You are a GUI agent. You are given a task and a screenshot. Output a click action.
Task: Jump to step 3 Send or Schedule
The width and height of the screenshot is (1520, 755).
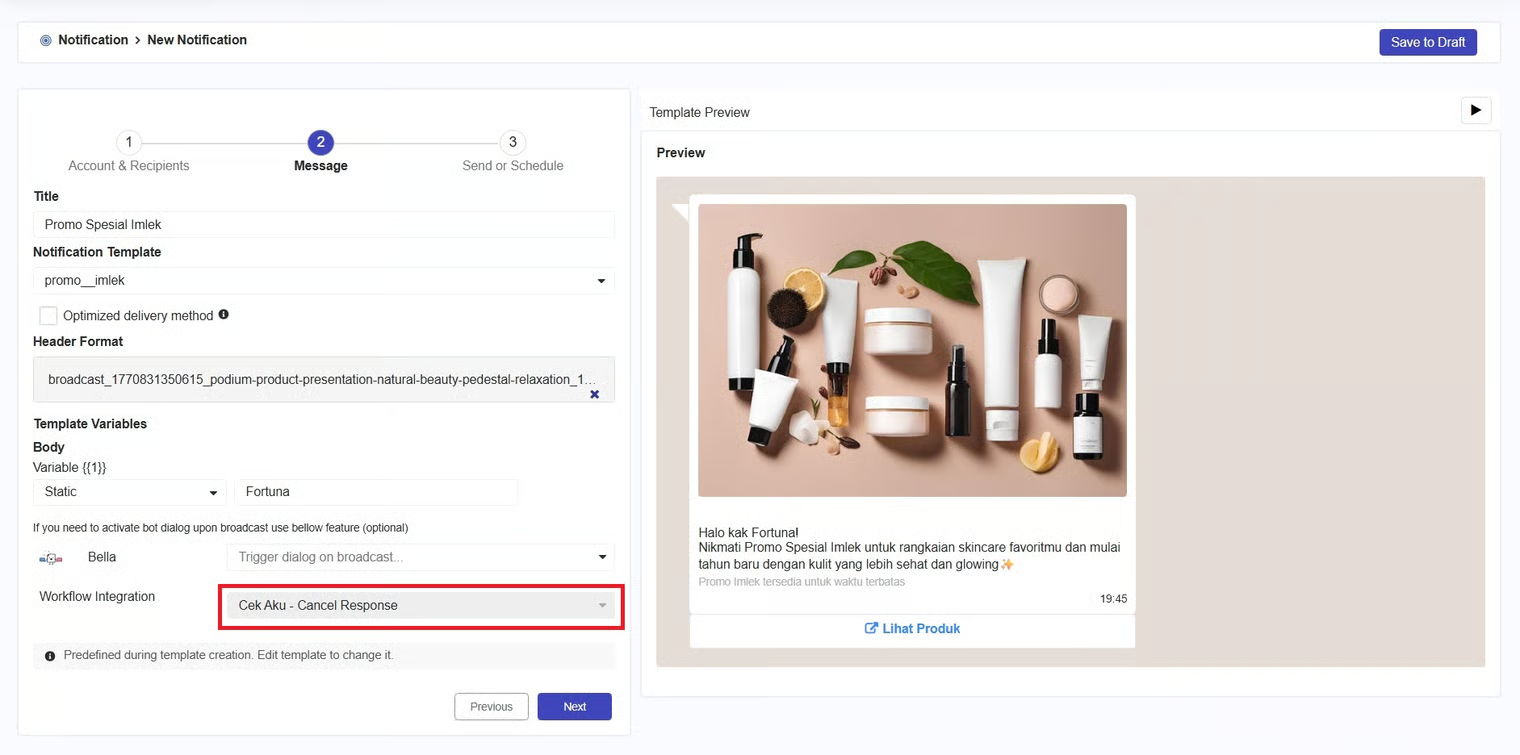point(512,142)
